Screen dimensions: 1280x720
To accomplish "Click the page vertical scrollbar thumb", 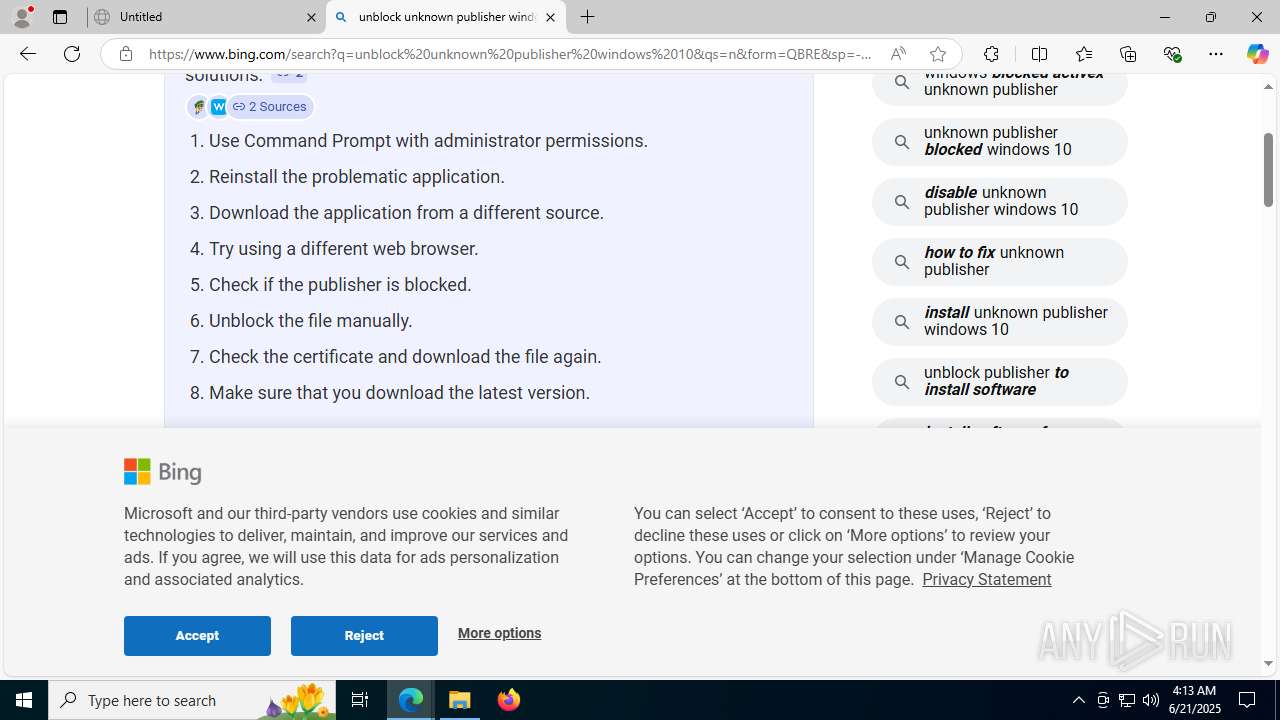I will pyautogui.click(x=1268, y=168).
